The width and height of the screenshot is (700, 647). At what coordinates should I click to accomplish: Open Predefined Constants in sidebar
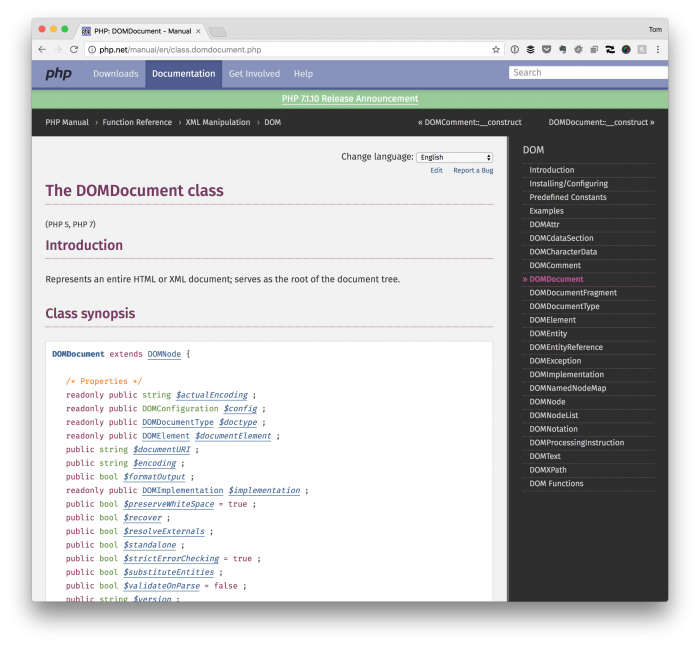click(568, 197)
